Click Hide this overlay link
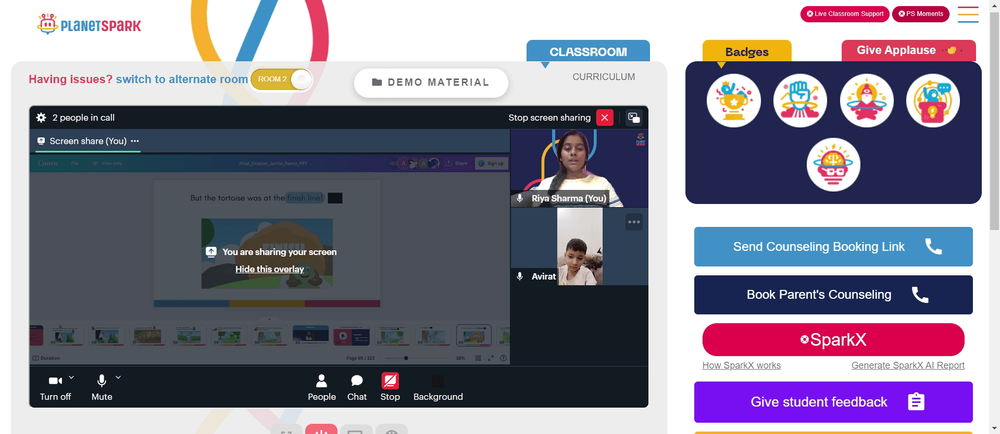The image size is (1000, 434). pyautogui.click(x=269, y=269)
